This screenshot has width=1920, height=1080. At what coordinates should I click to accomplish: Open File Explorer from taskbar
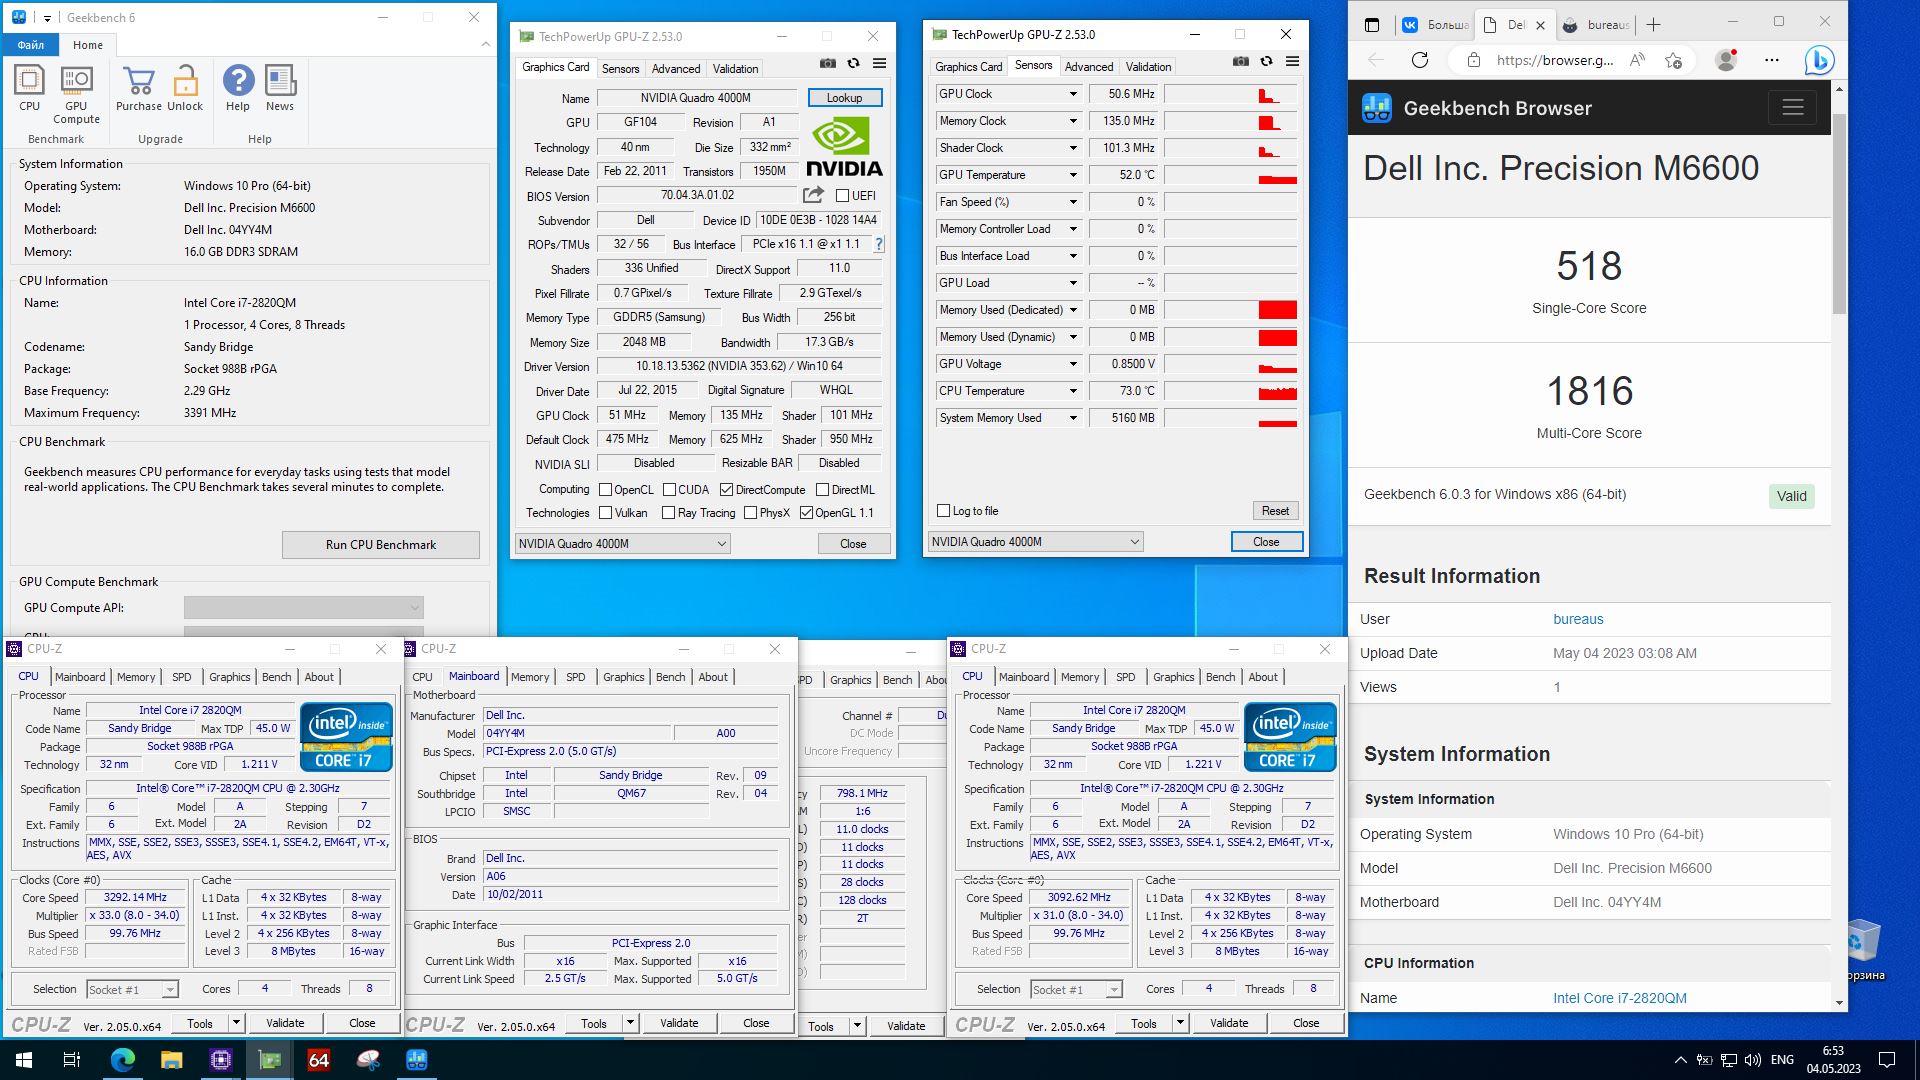pyautogui.click(x=171, y=1060)
